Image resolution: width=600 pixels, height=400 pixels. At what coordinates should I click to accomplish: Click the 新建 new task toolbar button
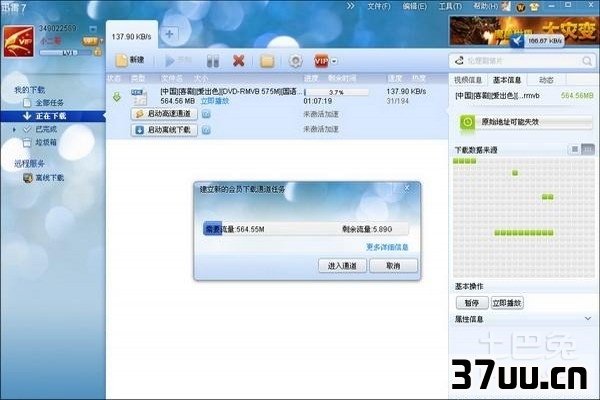(x=130, y=60)
